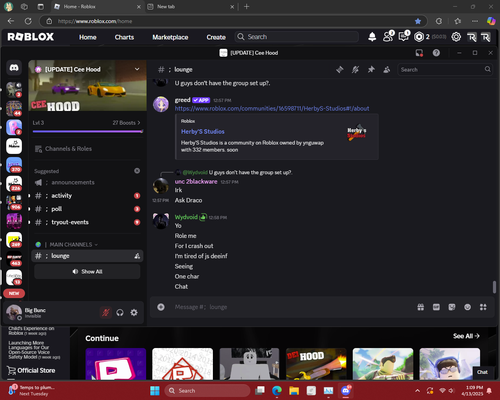The image size is (500, 400).
Task: Open a new browser tab with plus
Action: tap(246, 7)
